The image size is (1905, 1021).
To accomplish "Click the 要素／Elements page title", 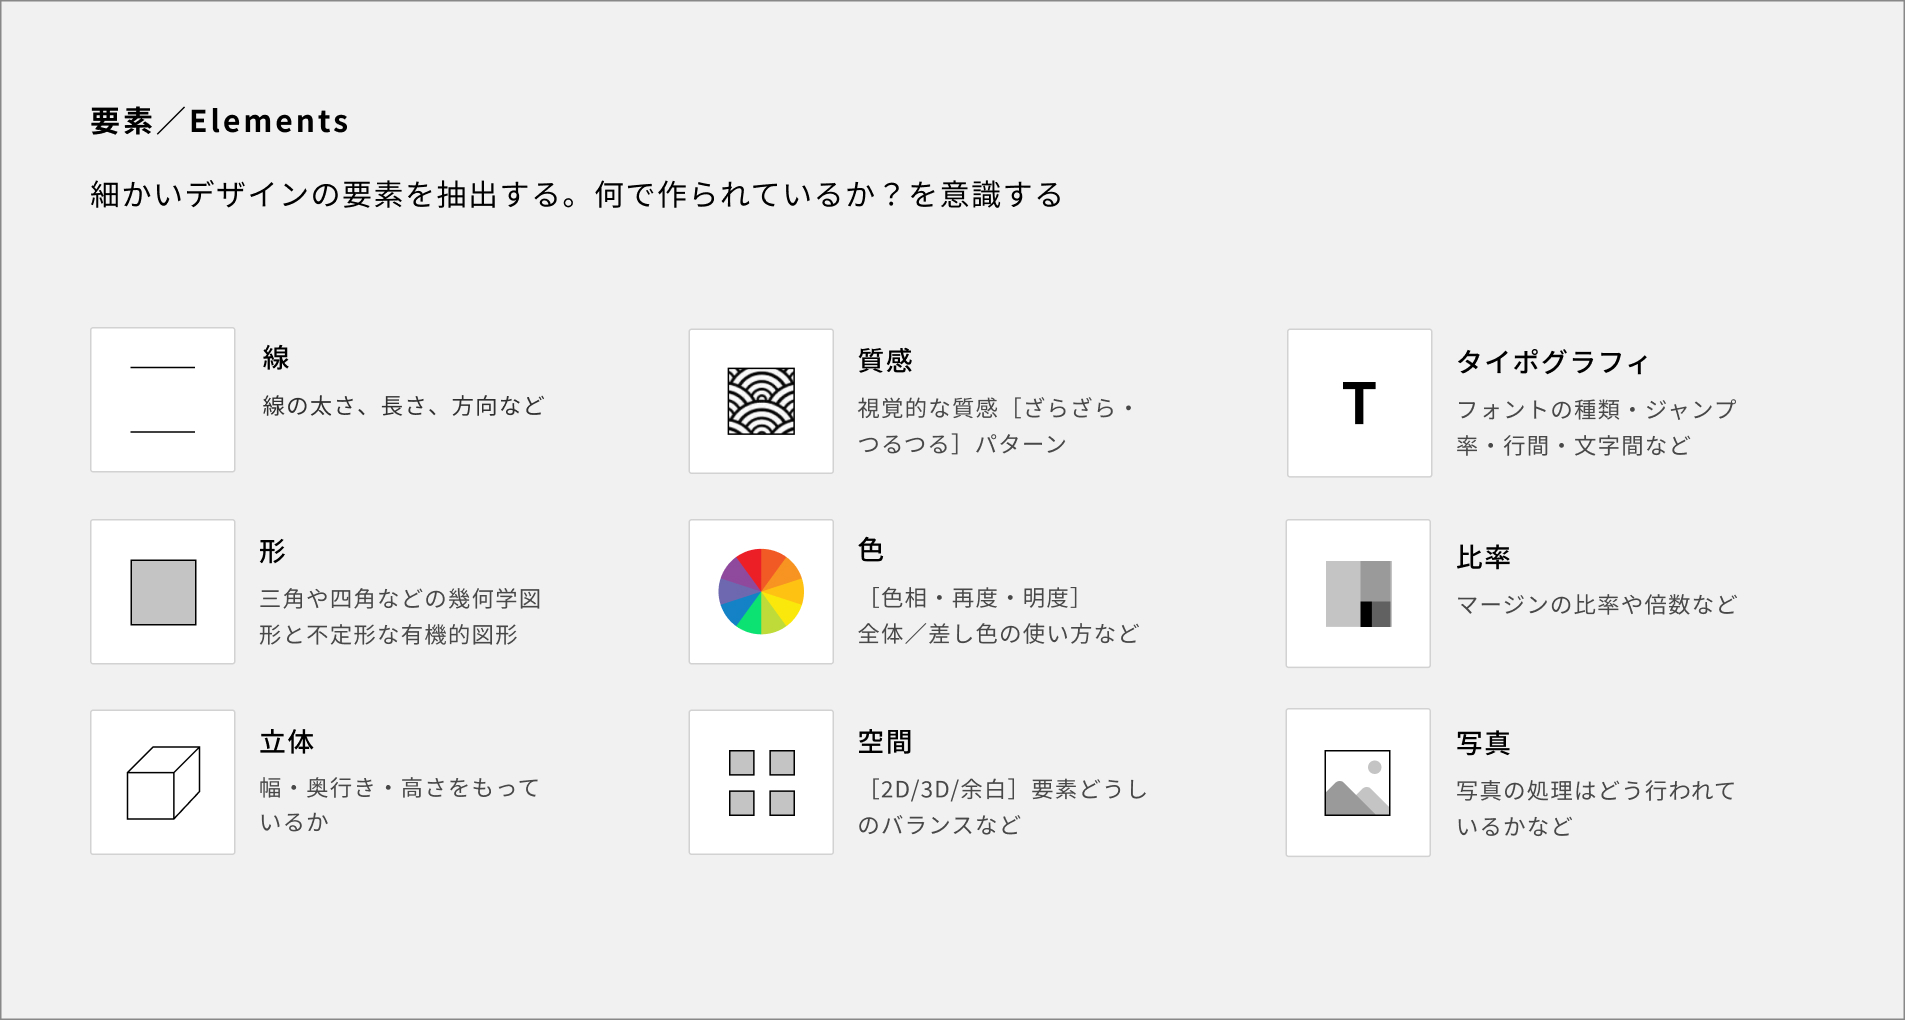I will (220, 121).
